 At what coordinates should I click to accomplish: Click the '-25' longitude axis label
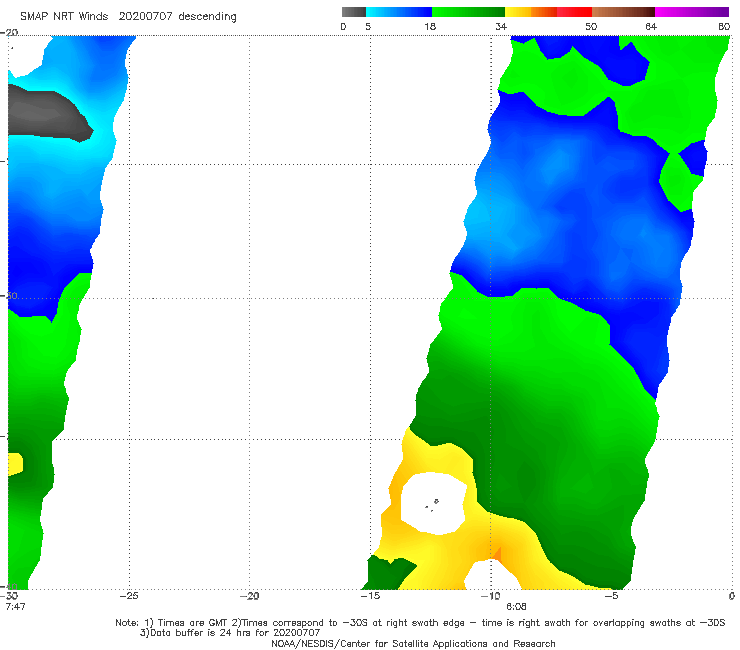click(x=129, y=596)
